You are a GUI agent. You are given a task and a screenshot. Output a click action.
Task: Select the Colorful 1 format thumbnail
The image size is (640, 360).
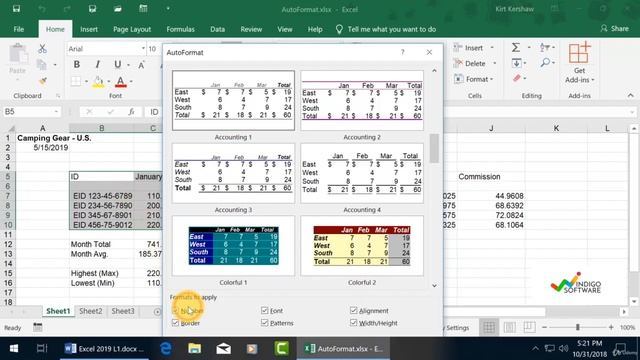(233, 246)
